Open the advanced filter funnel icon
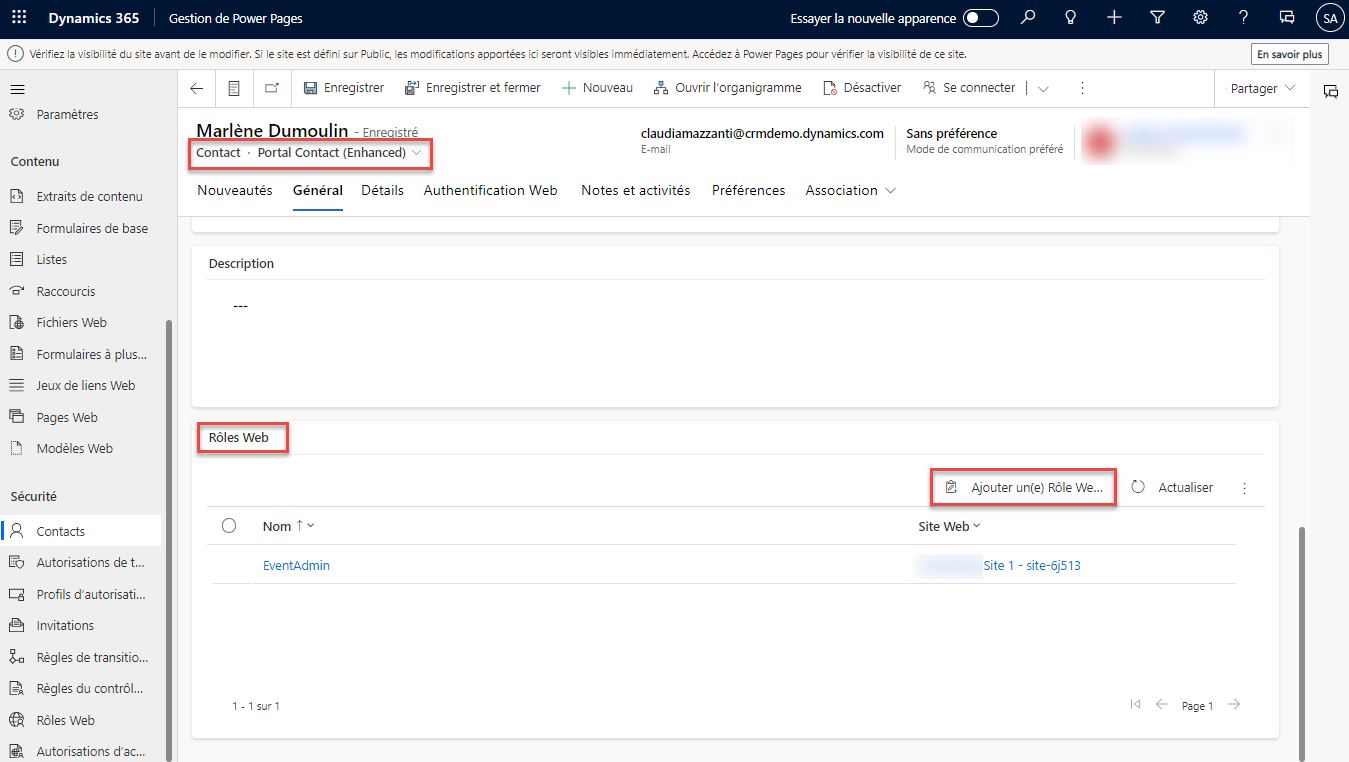Image resolution: width=1349 pixels, height=762 pixels. click(1157, 18)
